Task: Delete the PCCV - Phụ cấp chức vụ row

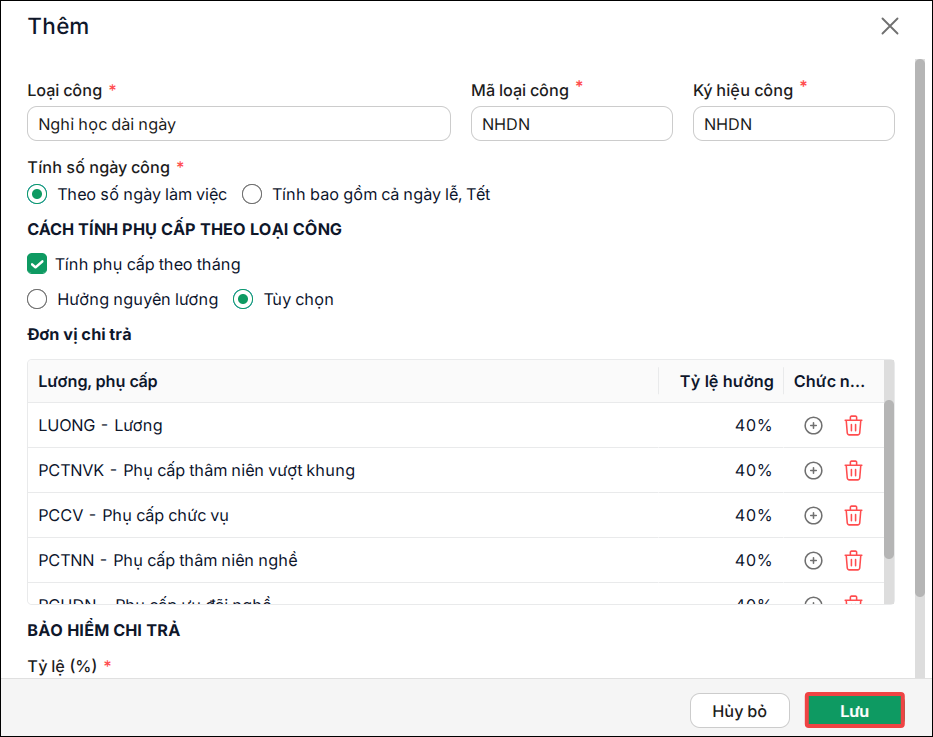Action: (853, 515)
